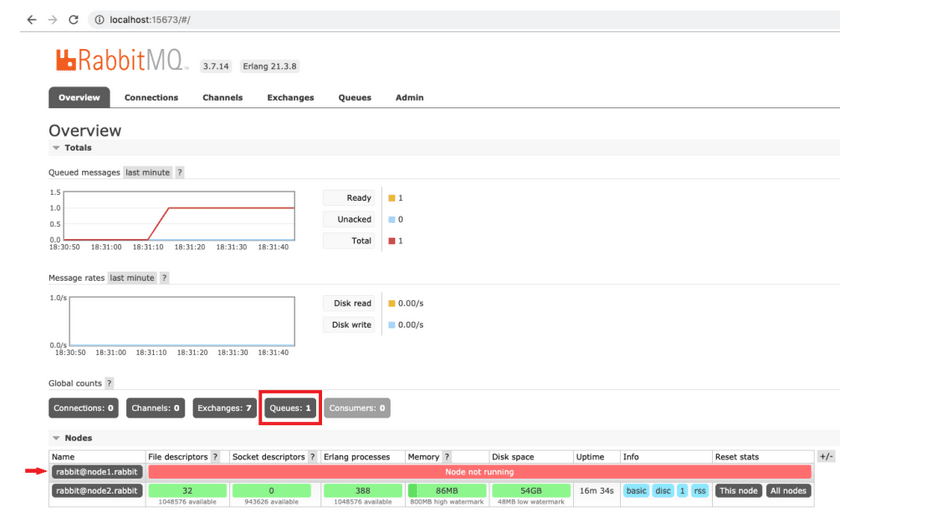
Task: Reload the page with the refresh icon
Action: (74, 20)
